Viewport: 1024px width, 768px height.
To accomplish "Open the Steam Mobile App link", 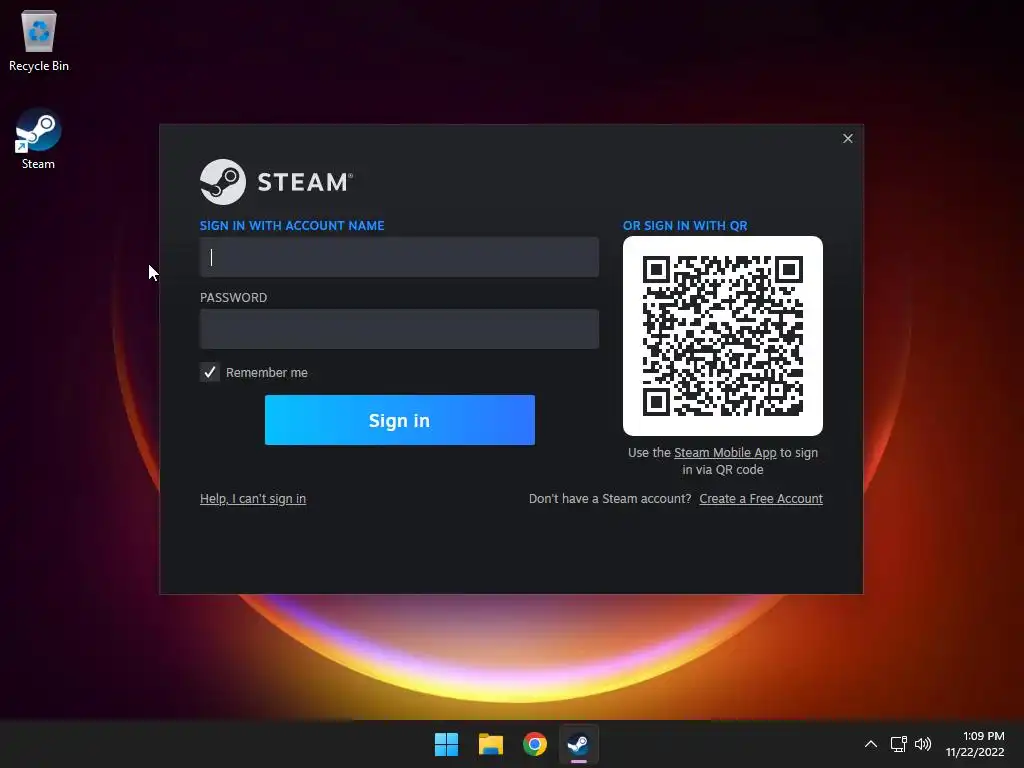I will 725,453.
